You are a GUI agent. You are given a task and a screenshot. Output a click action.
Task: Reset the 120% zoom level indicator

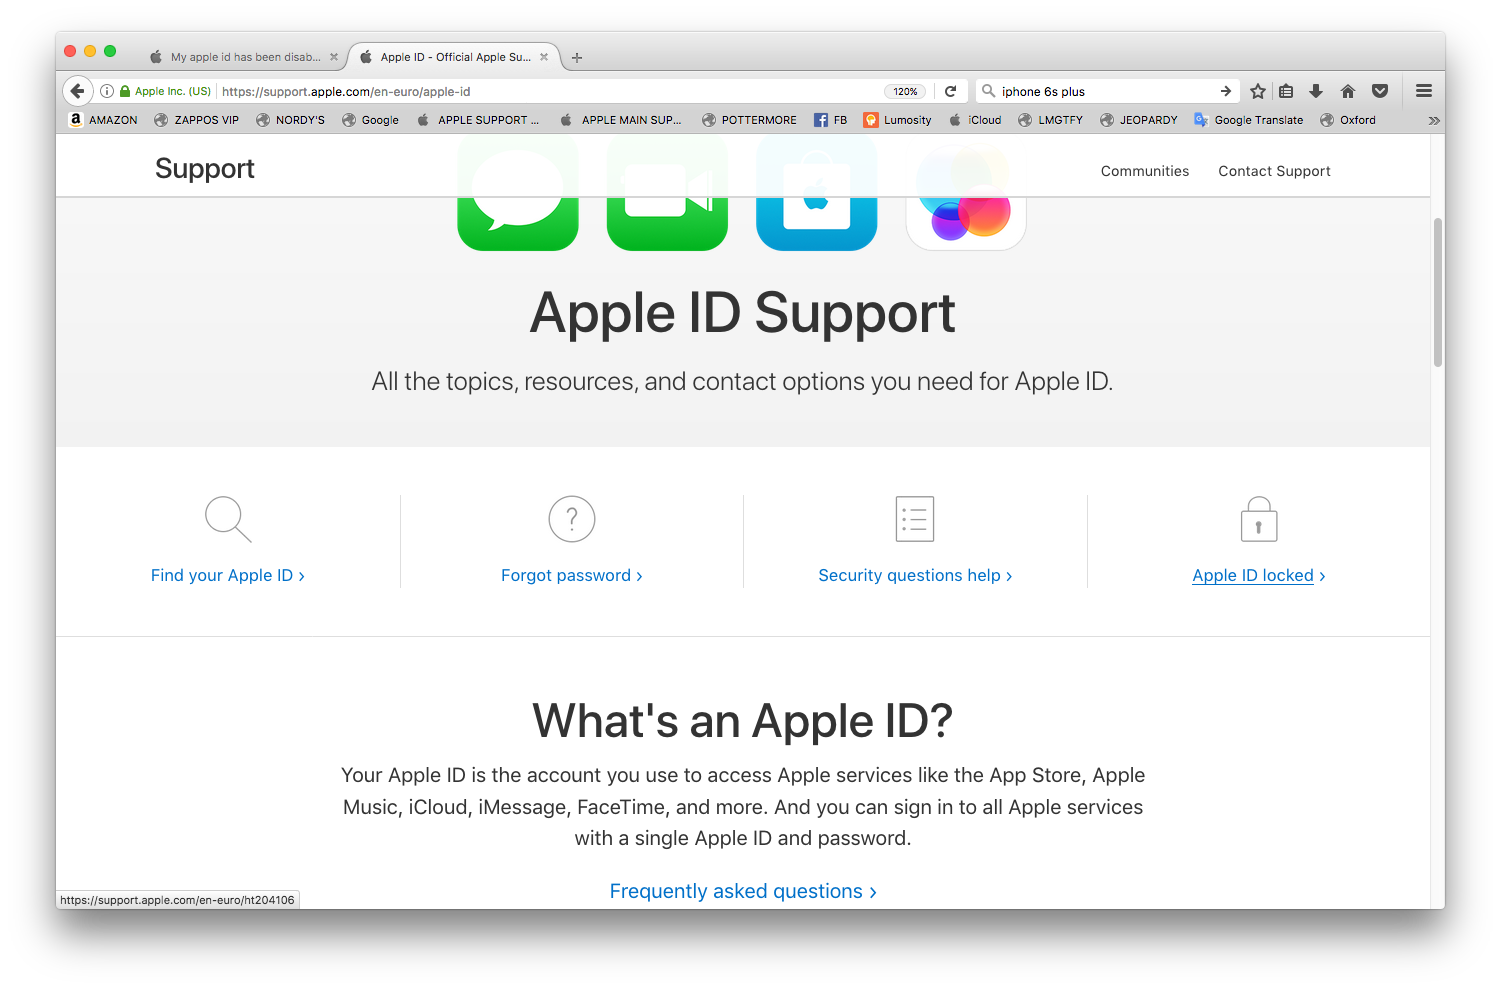pyautogui.click(x=905, y=91)
